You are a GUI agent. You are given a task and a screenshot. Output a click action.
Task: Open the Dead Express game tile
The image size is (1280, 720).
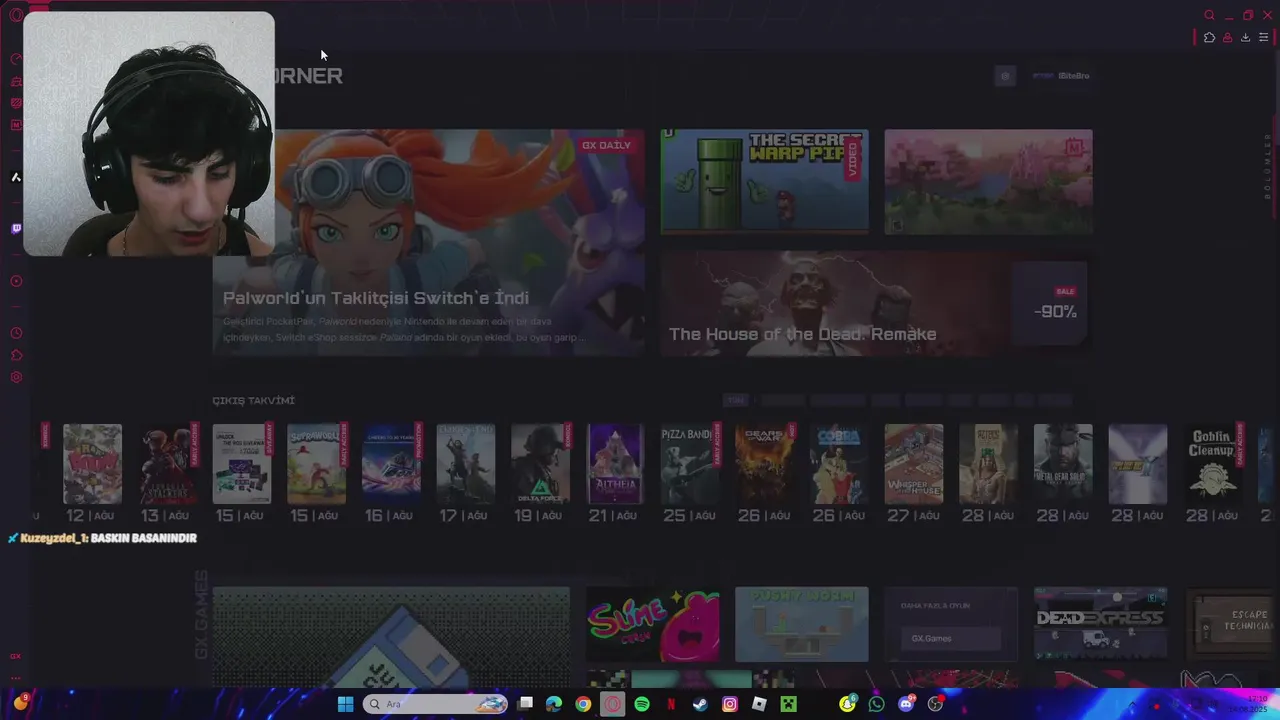[x=1100, y=623]
